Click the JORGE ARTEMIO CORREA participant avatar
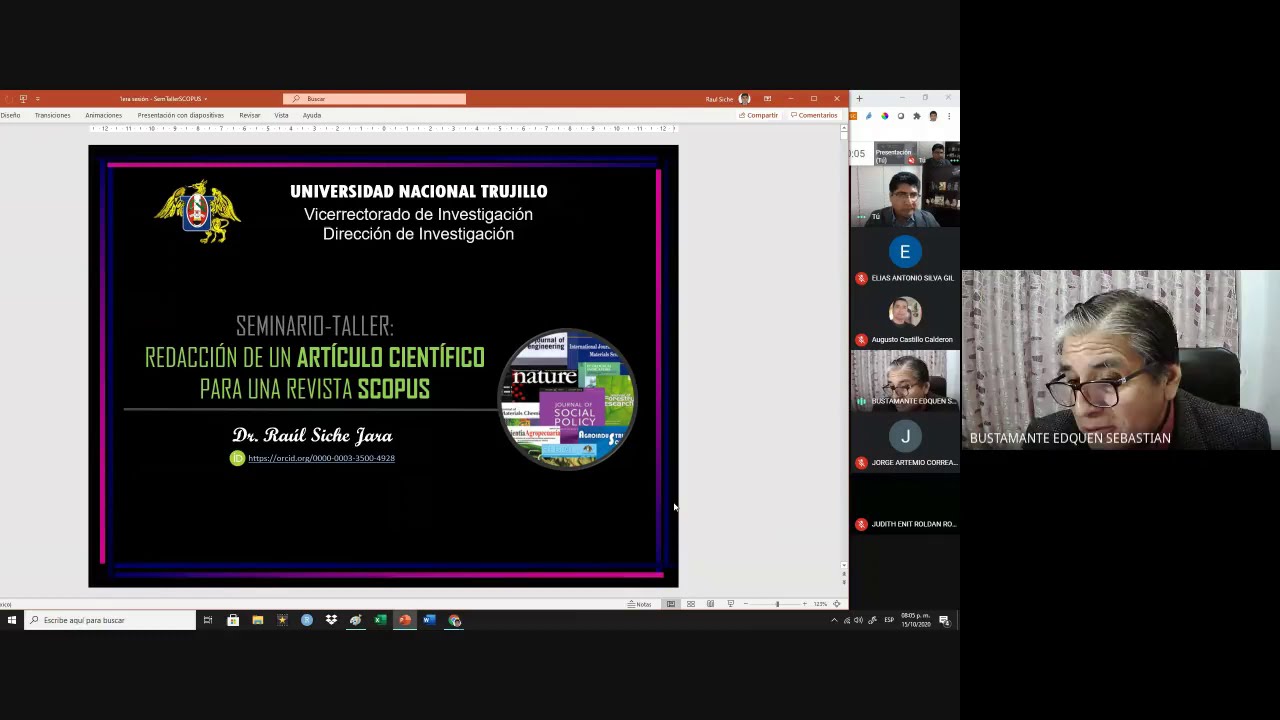Image resolution: width=1280 pixels, height=720 pixels. (x=905, y=436)
